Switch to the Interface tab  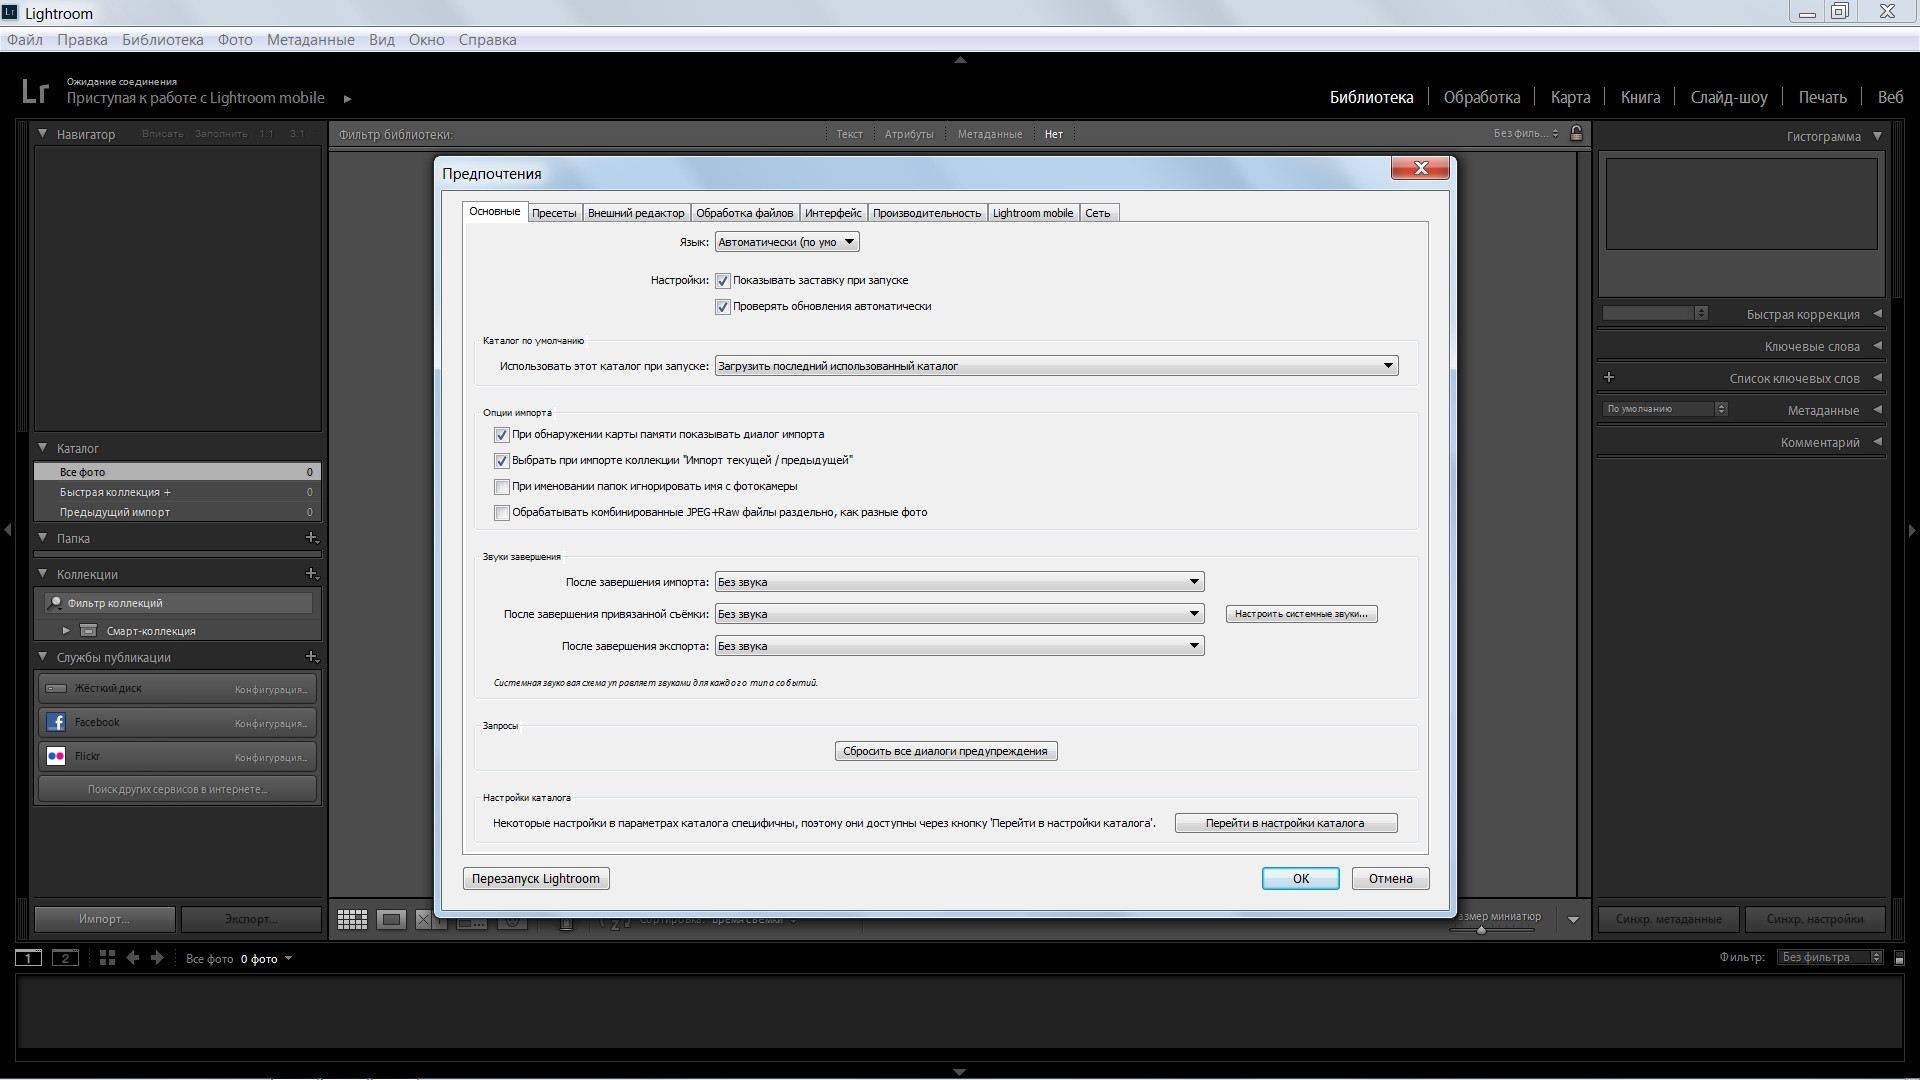point(833,213)
